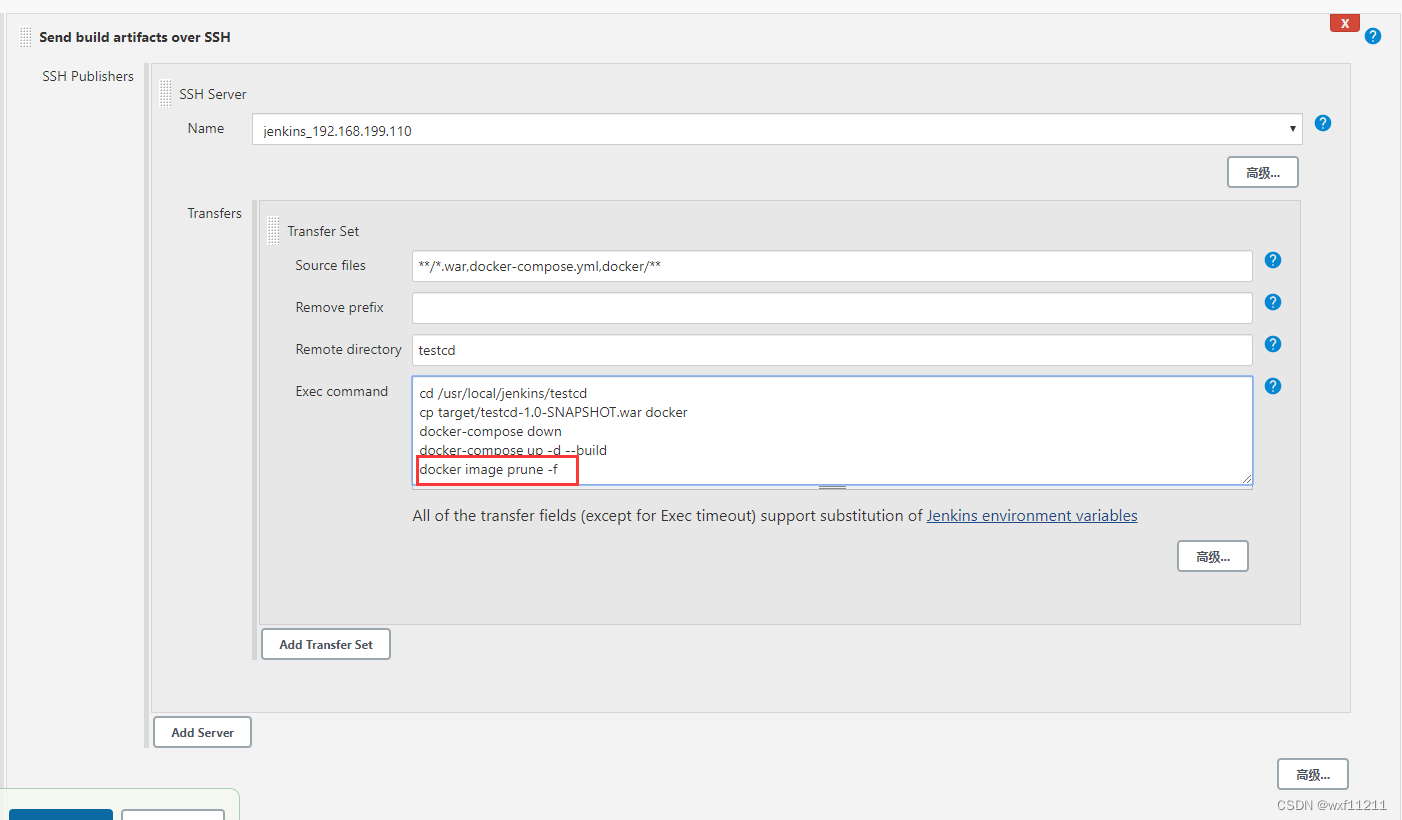1402x820 pixels.
Task: Click the resize bar below Exec command
Action: (x=832, y=488)
